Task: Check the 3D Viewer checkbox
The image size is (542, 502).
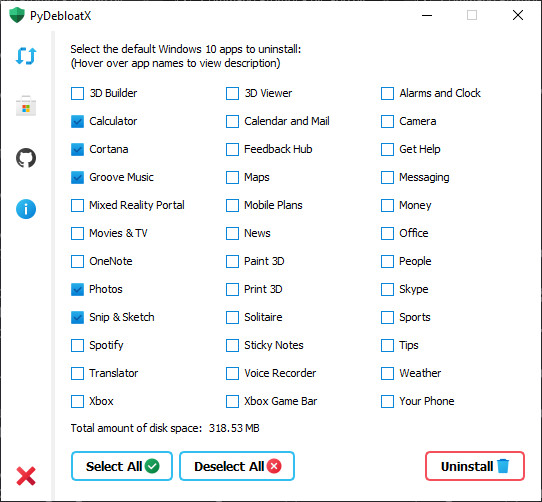Action: click(x=232, y=93)
